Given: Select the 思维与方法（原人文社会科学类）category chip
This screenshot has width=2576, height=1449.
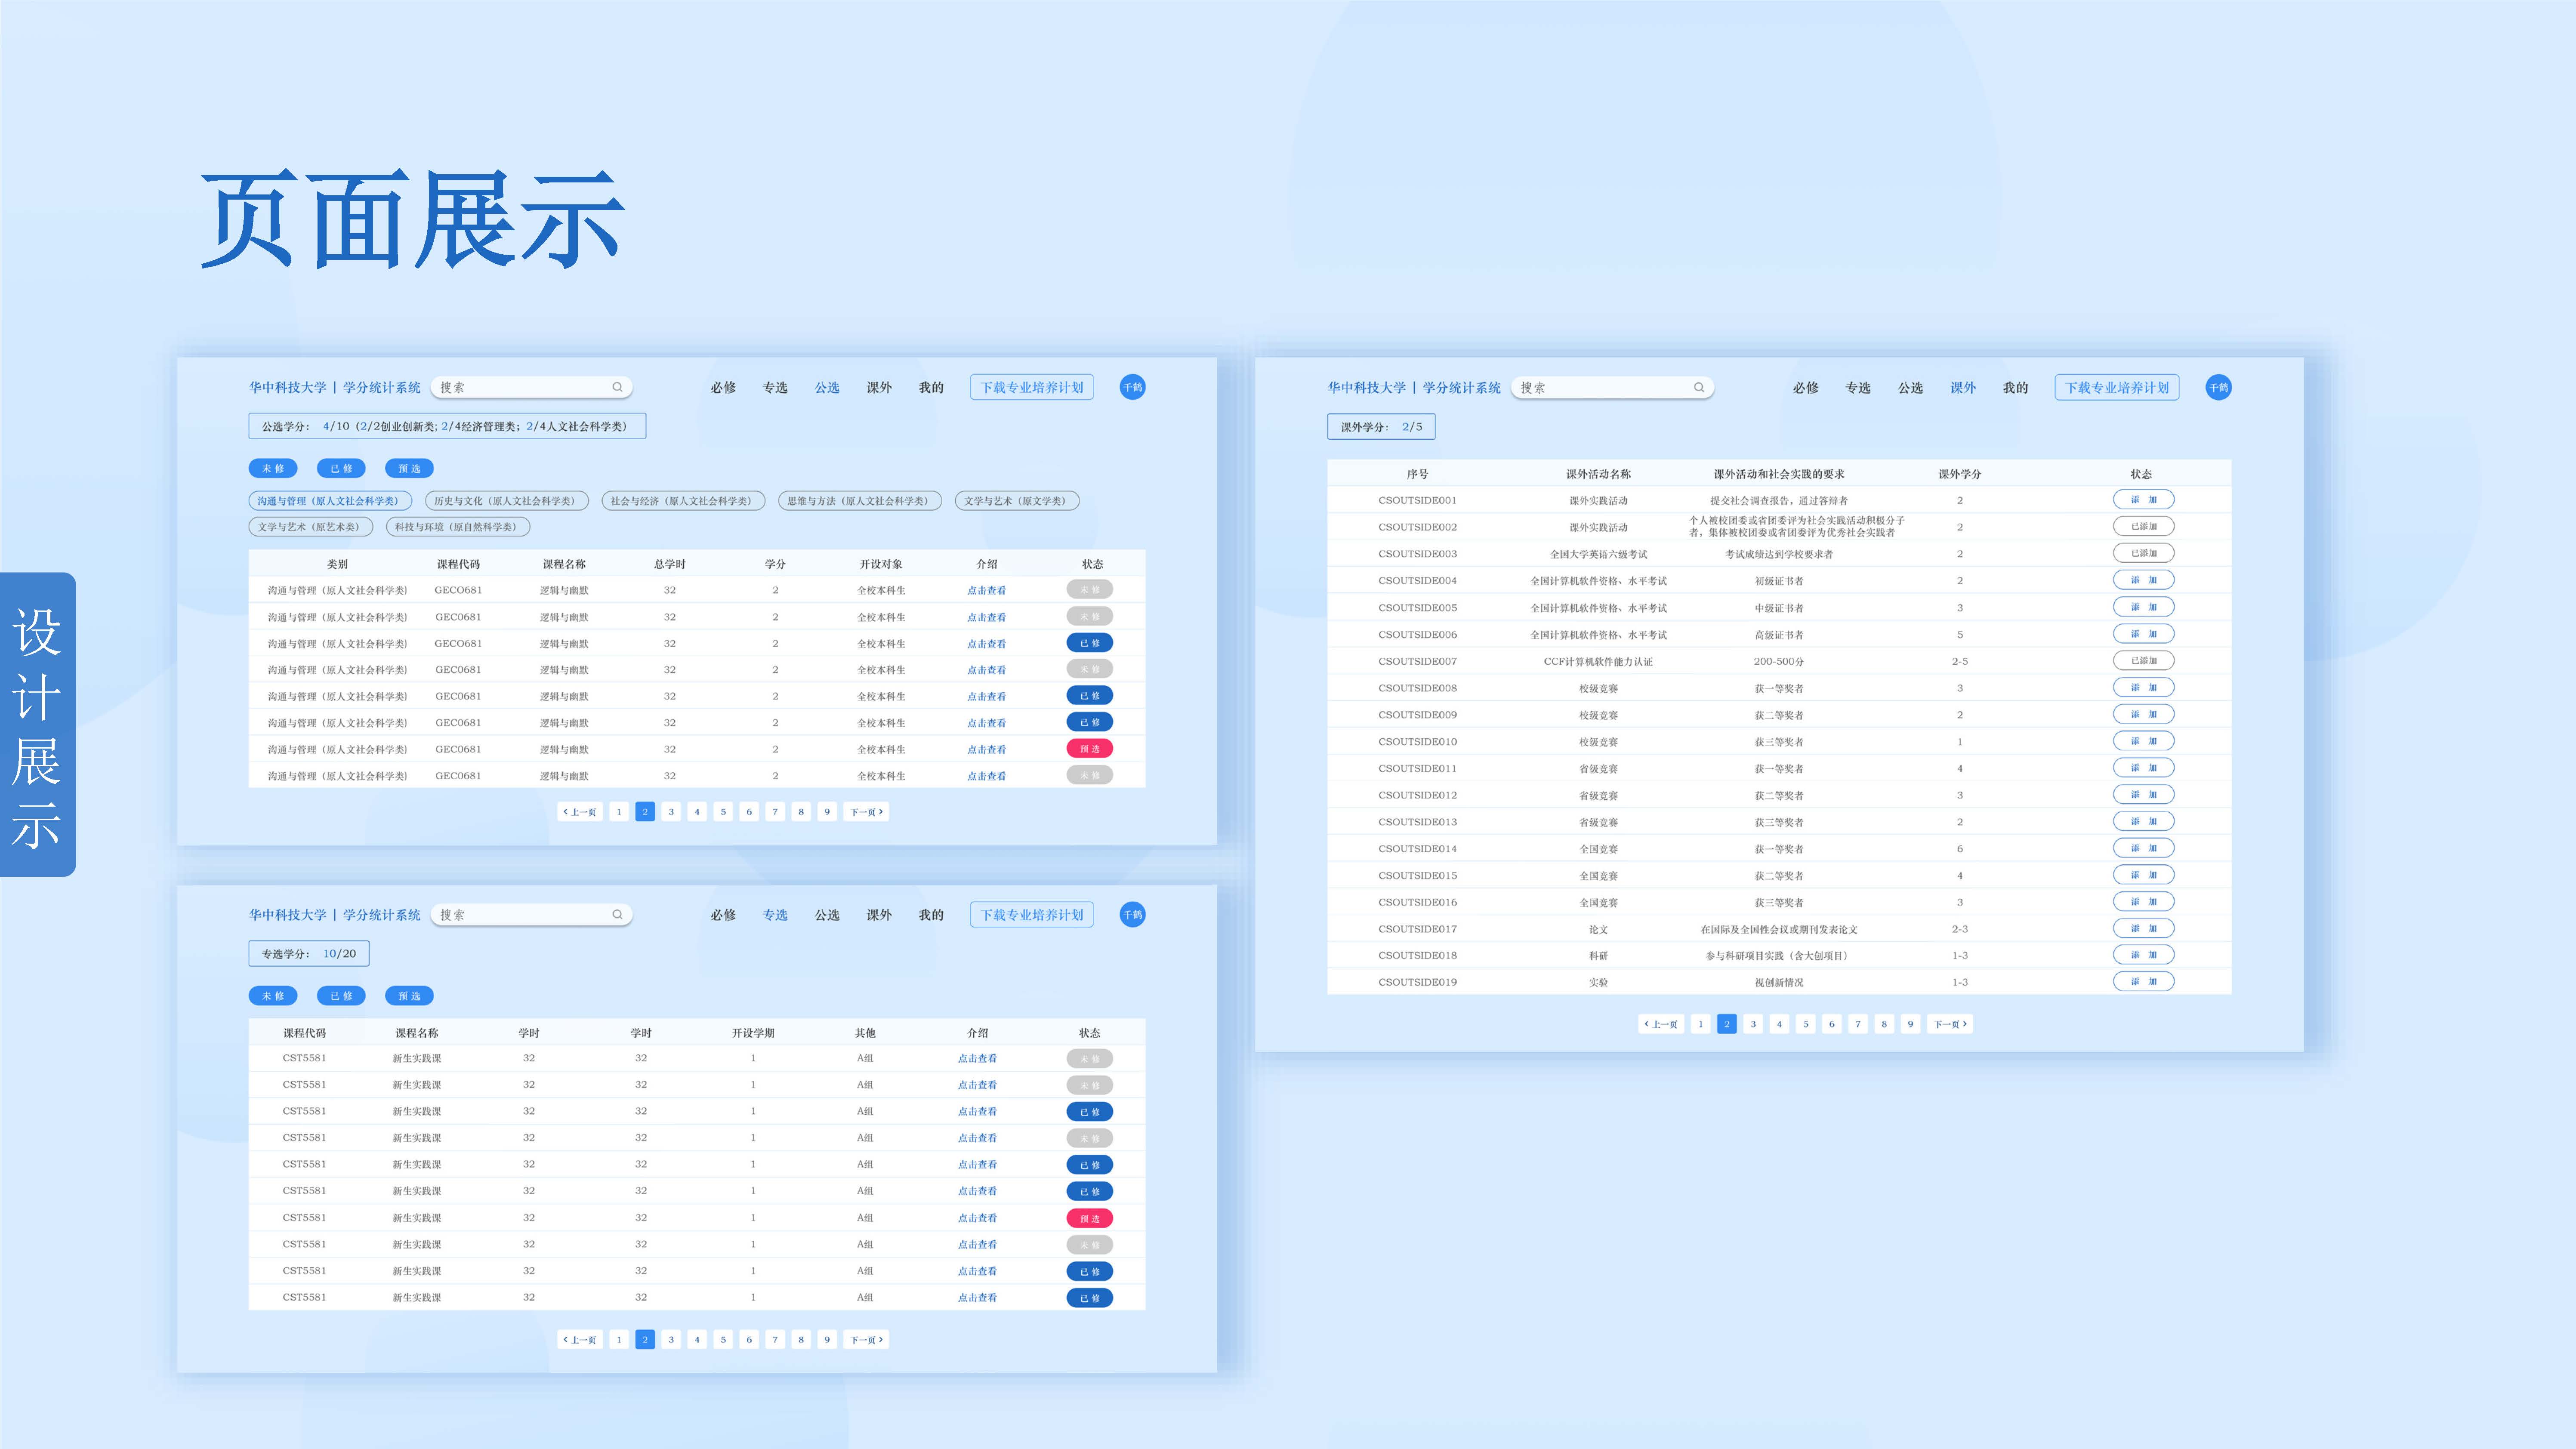Looking at the screenshot, I should point(860,501).
